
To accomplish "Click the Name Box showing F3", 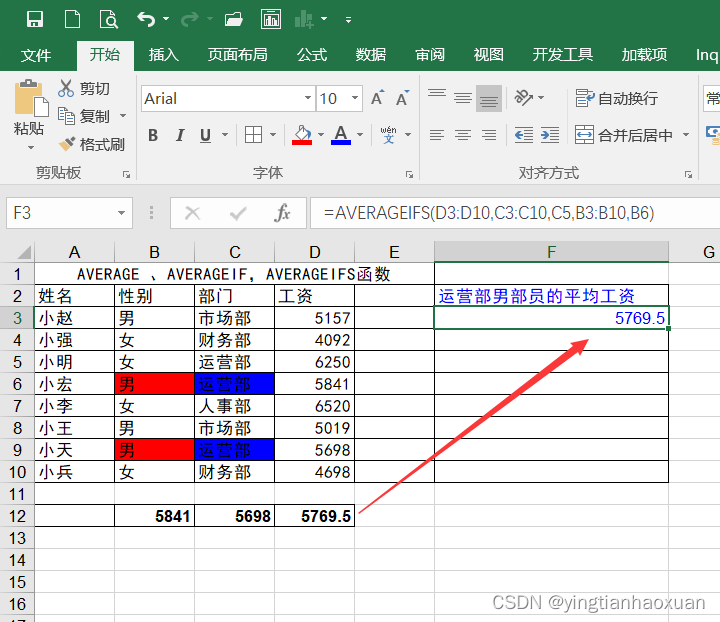I will [x=69, y=213].
